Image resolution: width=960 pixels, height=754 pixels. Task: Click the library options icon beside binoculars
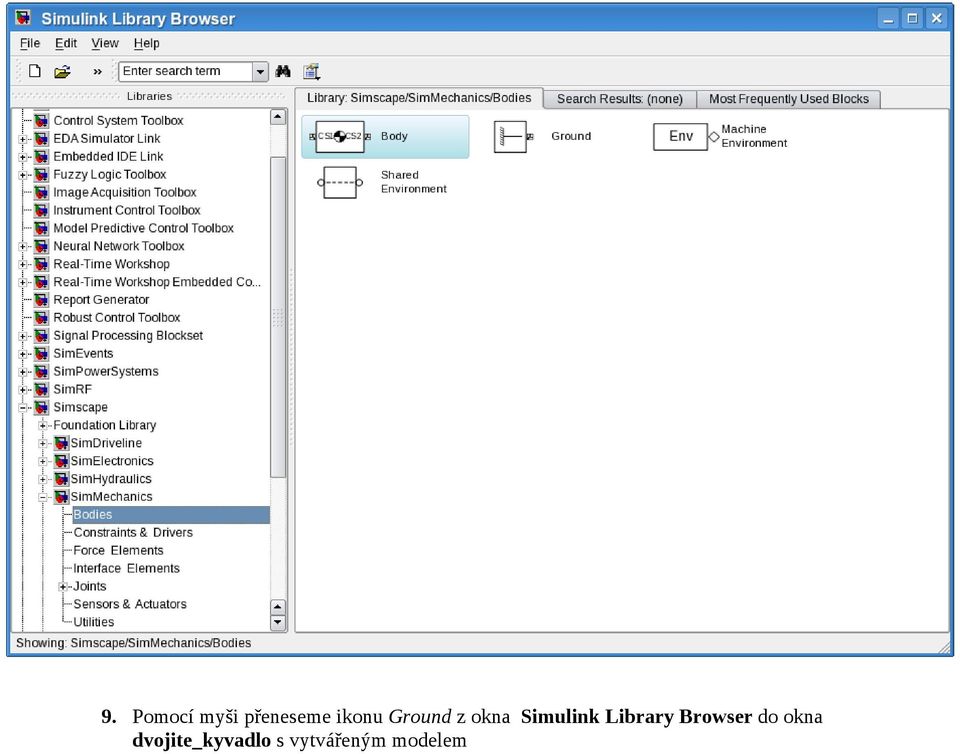pyautogui.click(x=312, y=72)
